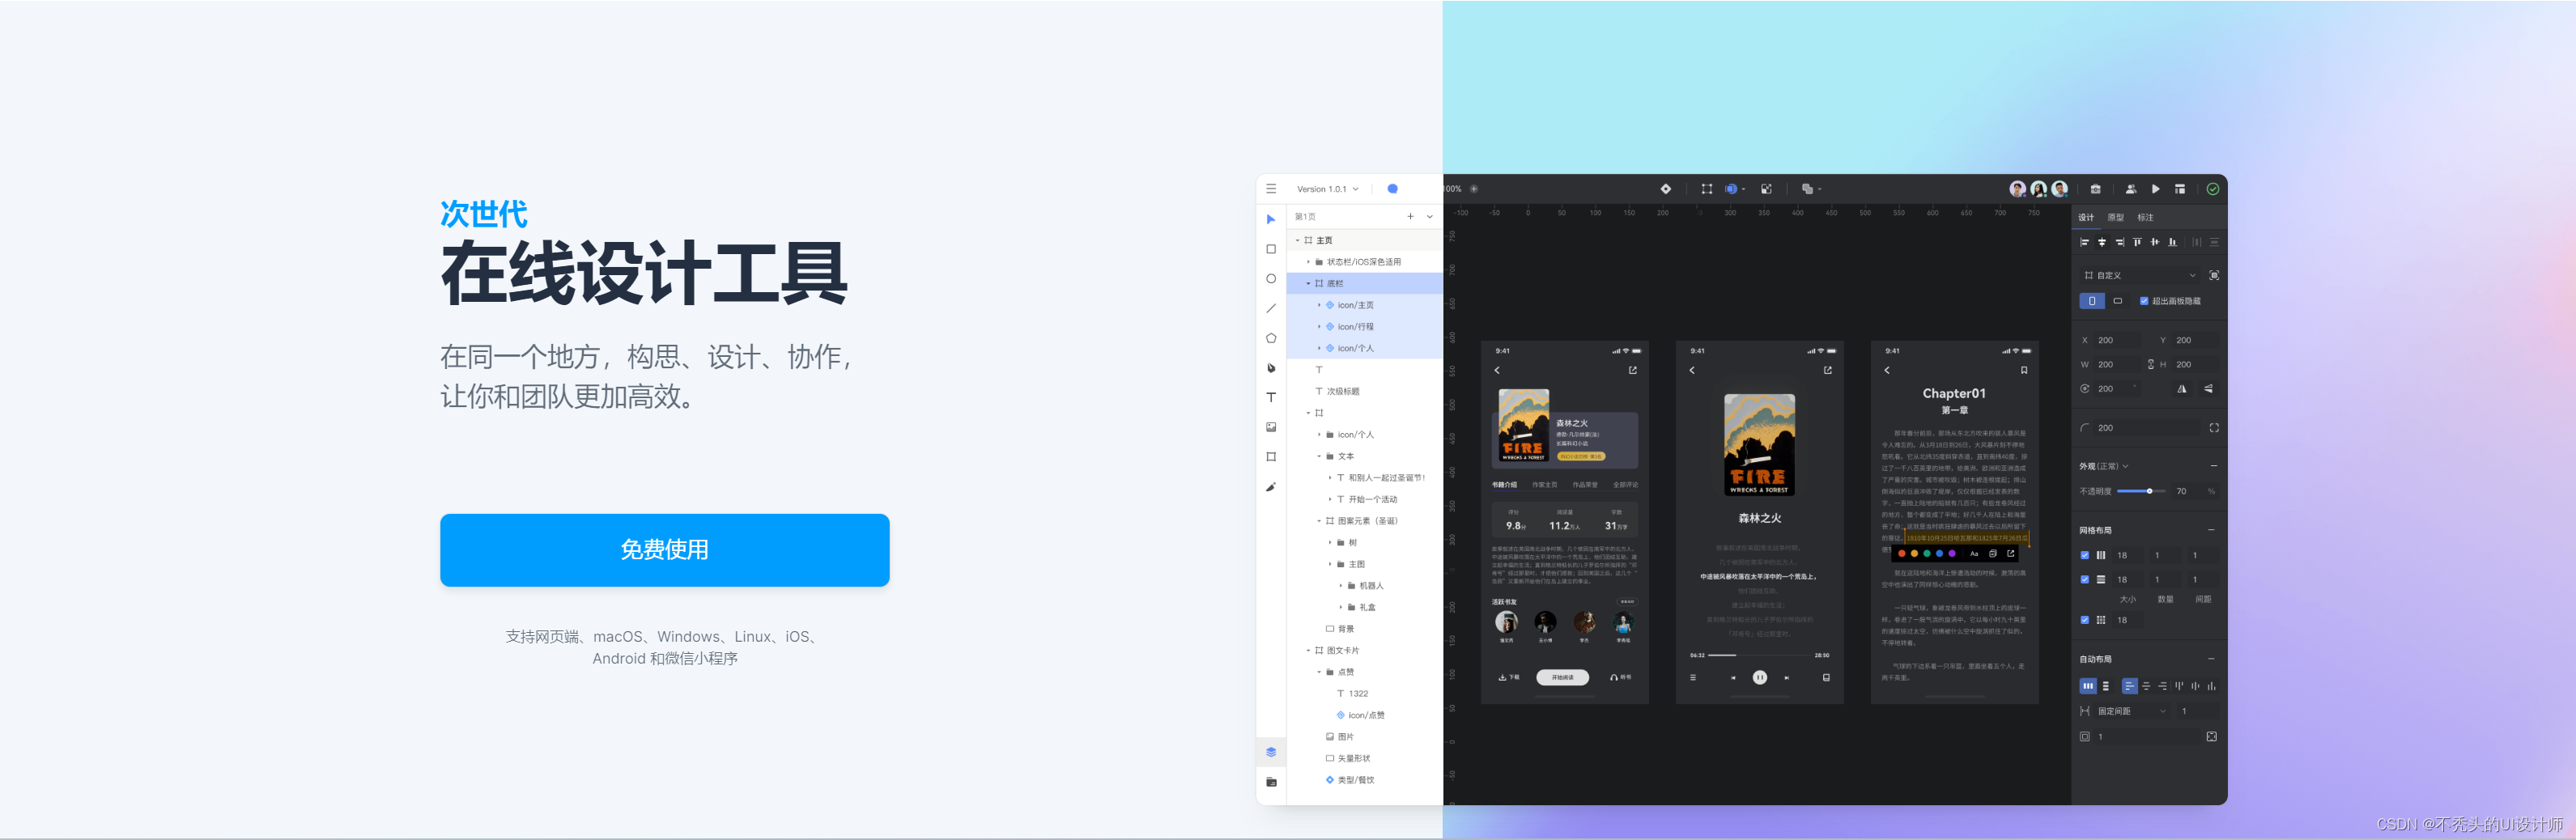Screen dimensions: 2576x840
Task: Click 下载 in the first mockup
Action: point(1509,677)
